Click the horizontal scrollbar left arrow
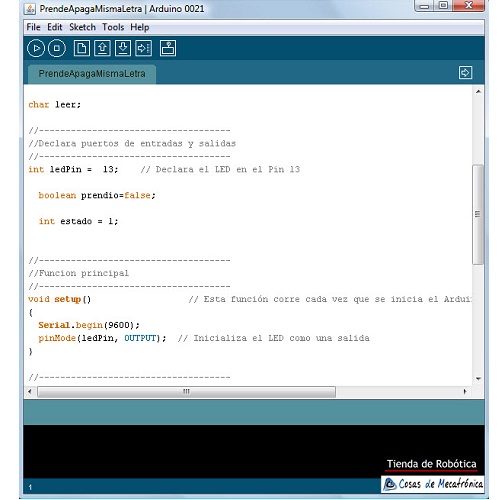 point(30,391)
